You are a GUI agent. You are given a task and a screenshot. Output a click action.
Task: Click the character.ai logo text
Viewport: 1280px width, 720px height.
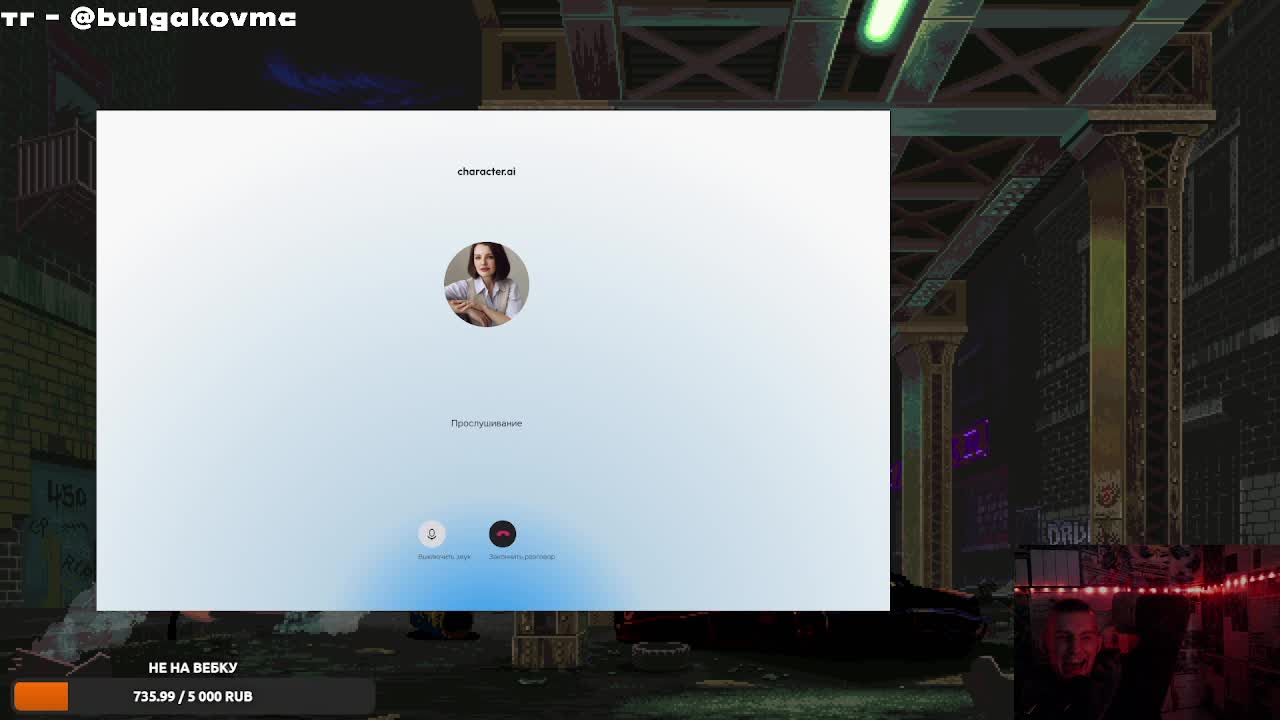486,171
